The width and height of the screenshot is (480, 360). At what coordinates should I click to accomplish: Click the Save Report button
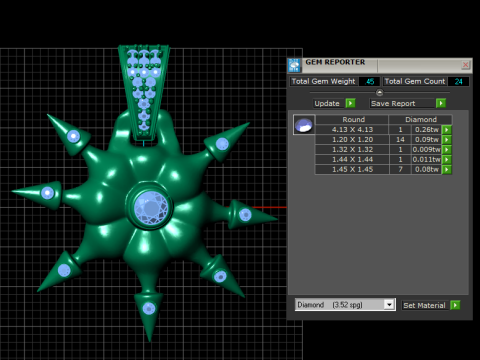click(x=403, y=103)
